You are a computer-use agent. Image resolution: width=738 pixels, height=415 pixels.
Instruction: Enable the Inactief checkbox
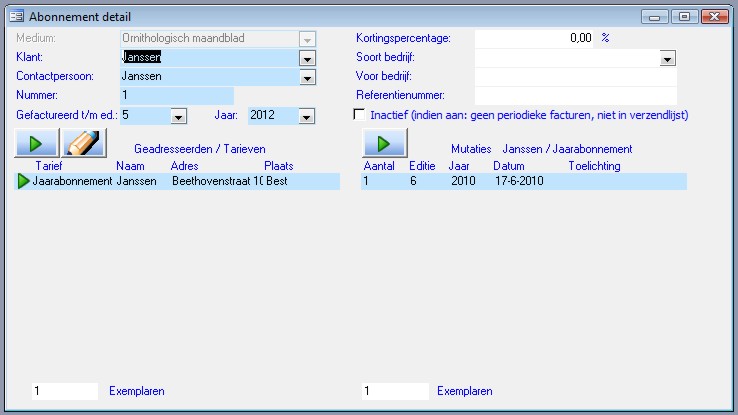coord(360,115)
